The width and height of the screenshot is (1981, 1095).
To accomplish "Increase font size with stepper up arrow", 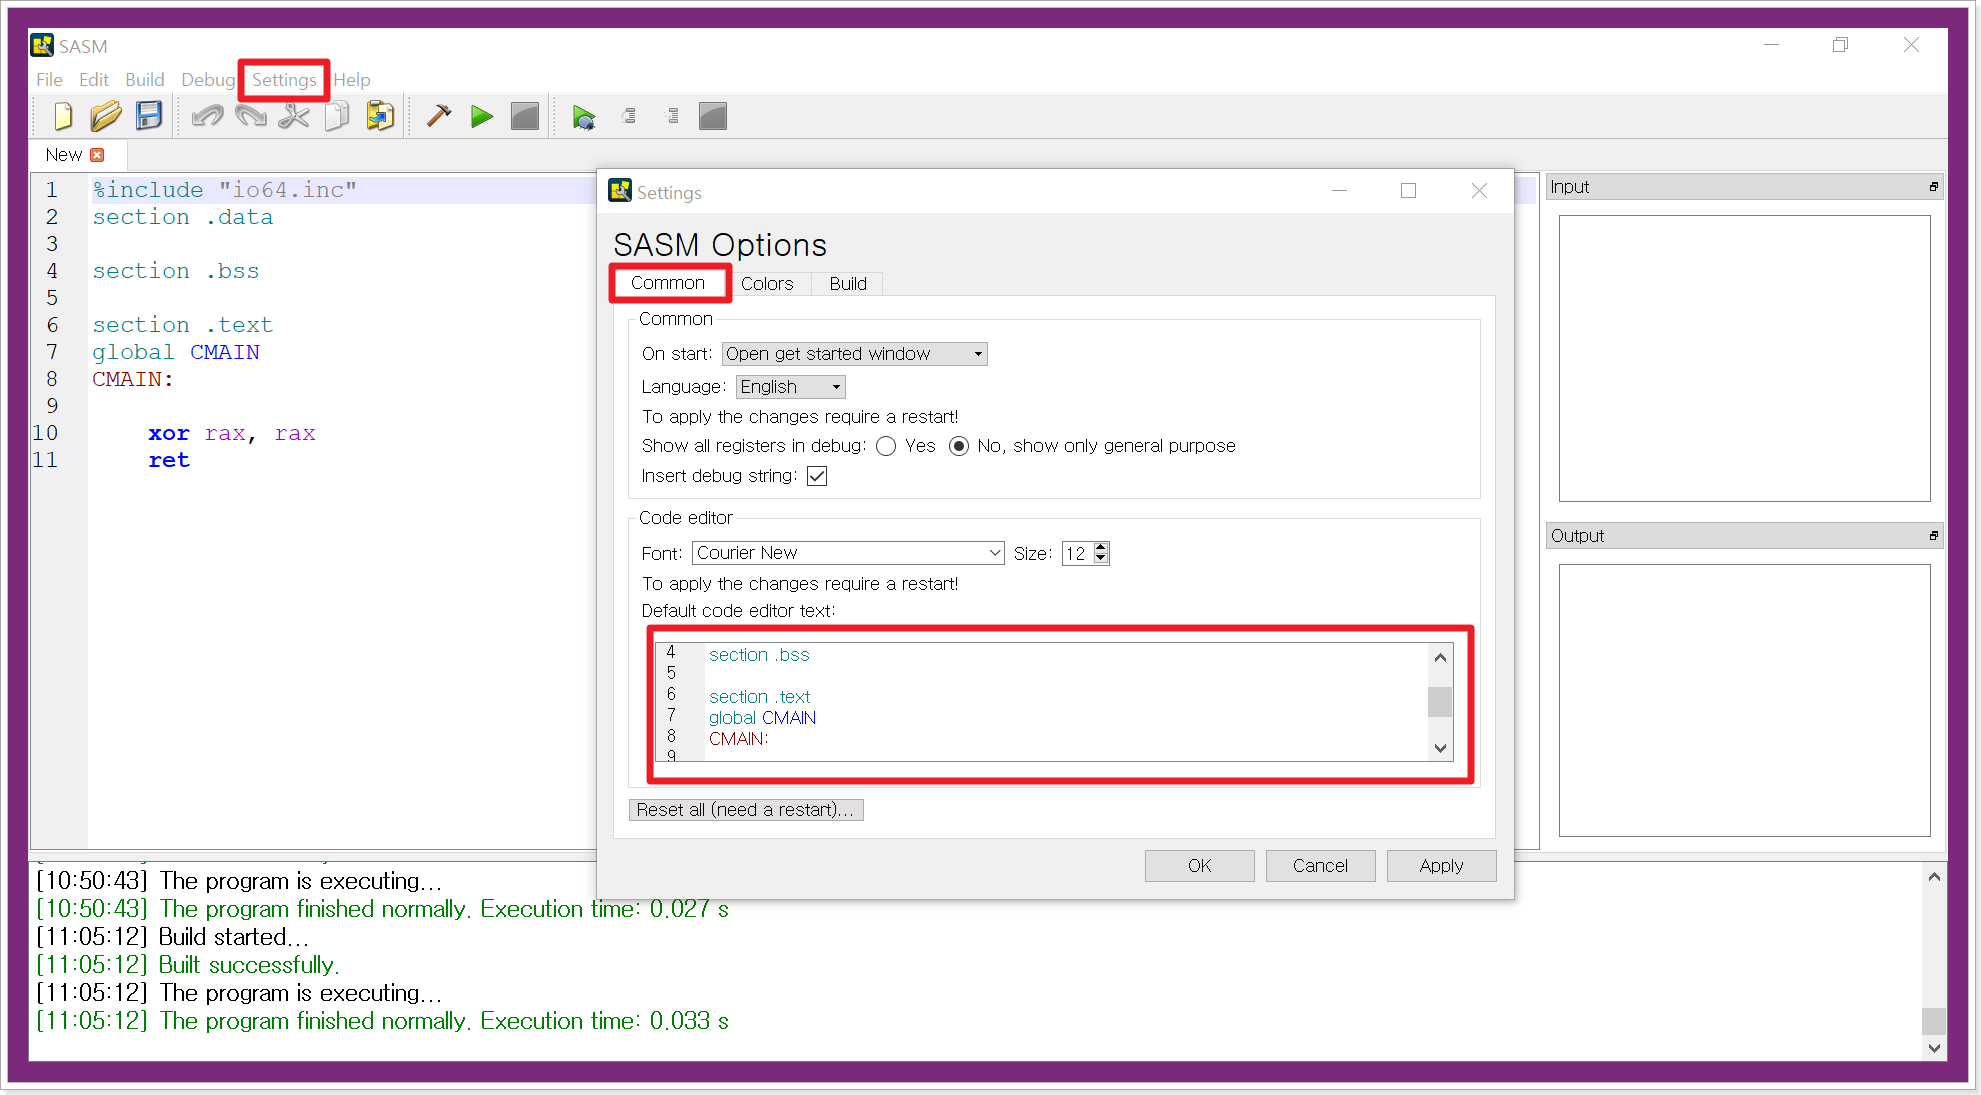I will [x=1101, y=548].
